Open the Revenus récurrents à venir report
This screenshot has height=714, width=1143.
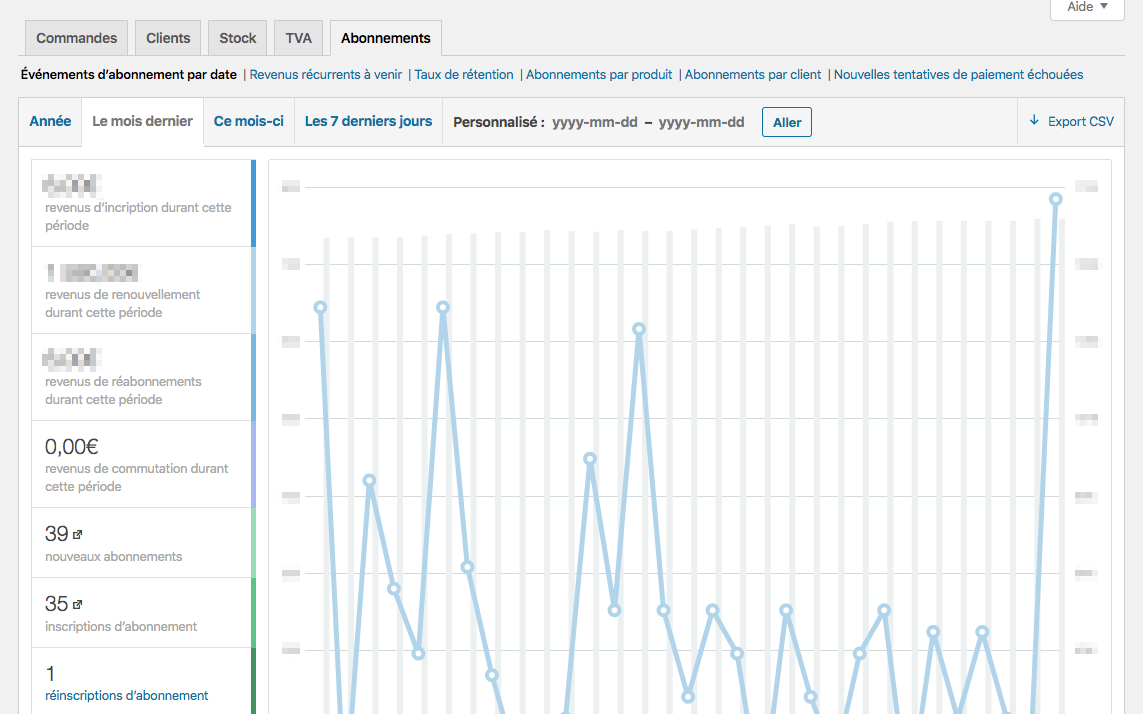coord(328,74)
